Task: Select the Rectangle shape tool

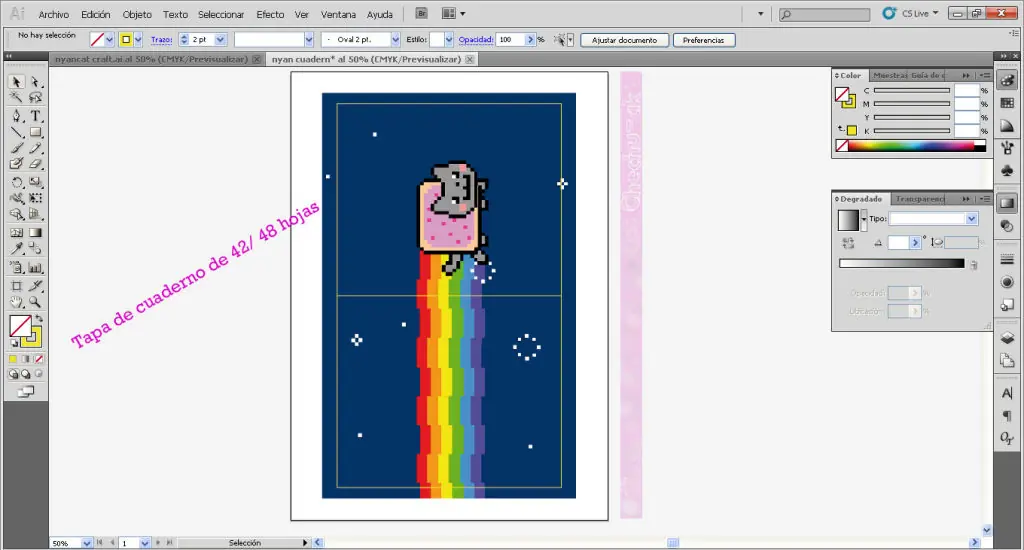Action: (35, 133)
